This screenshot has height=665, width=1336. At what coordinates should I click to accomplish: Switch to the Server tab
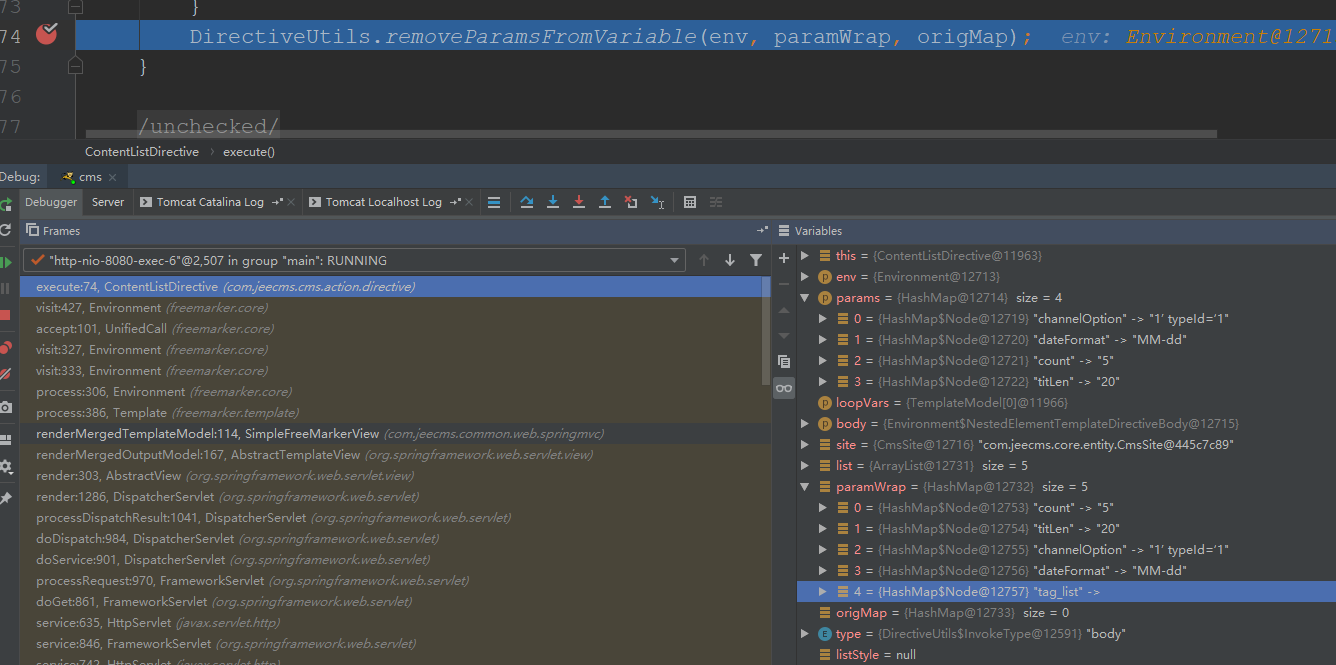click(x=108, y=202)
